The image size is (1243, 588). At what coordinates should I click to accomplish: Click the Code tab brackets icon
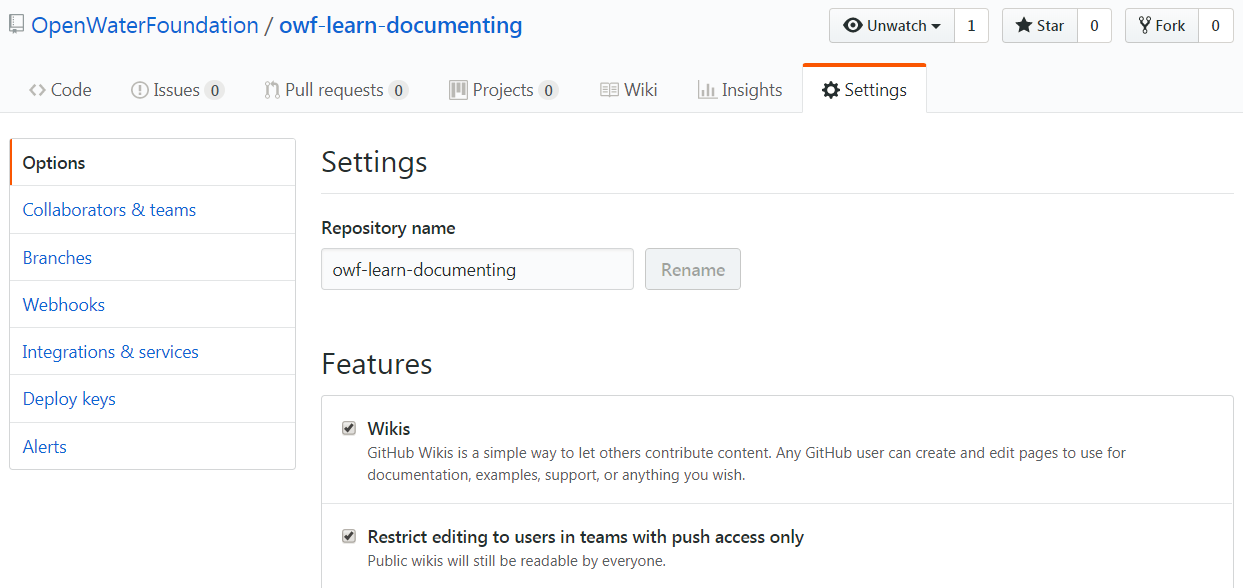(37, 90)
